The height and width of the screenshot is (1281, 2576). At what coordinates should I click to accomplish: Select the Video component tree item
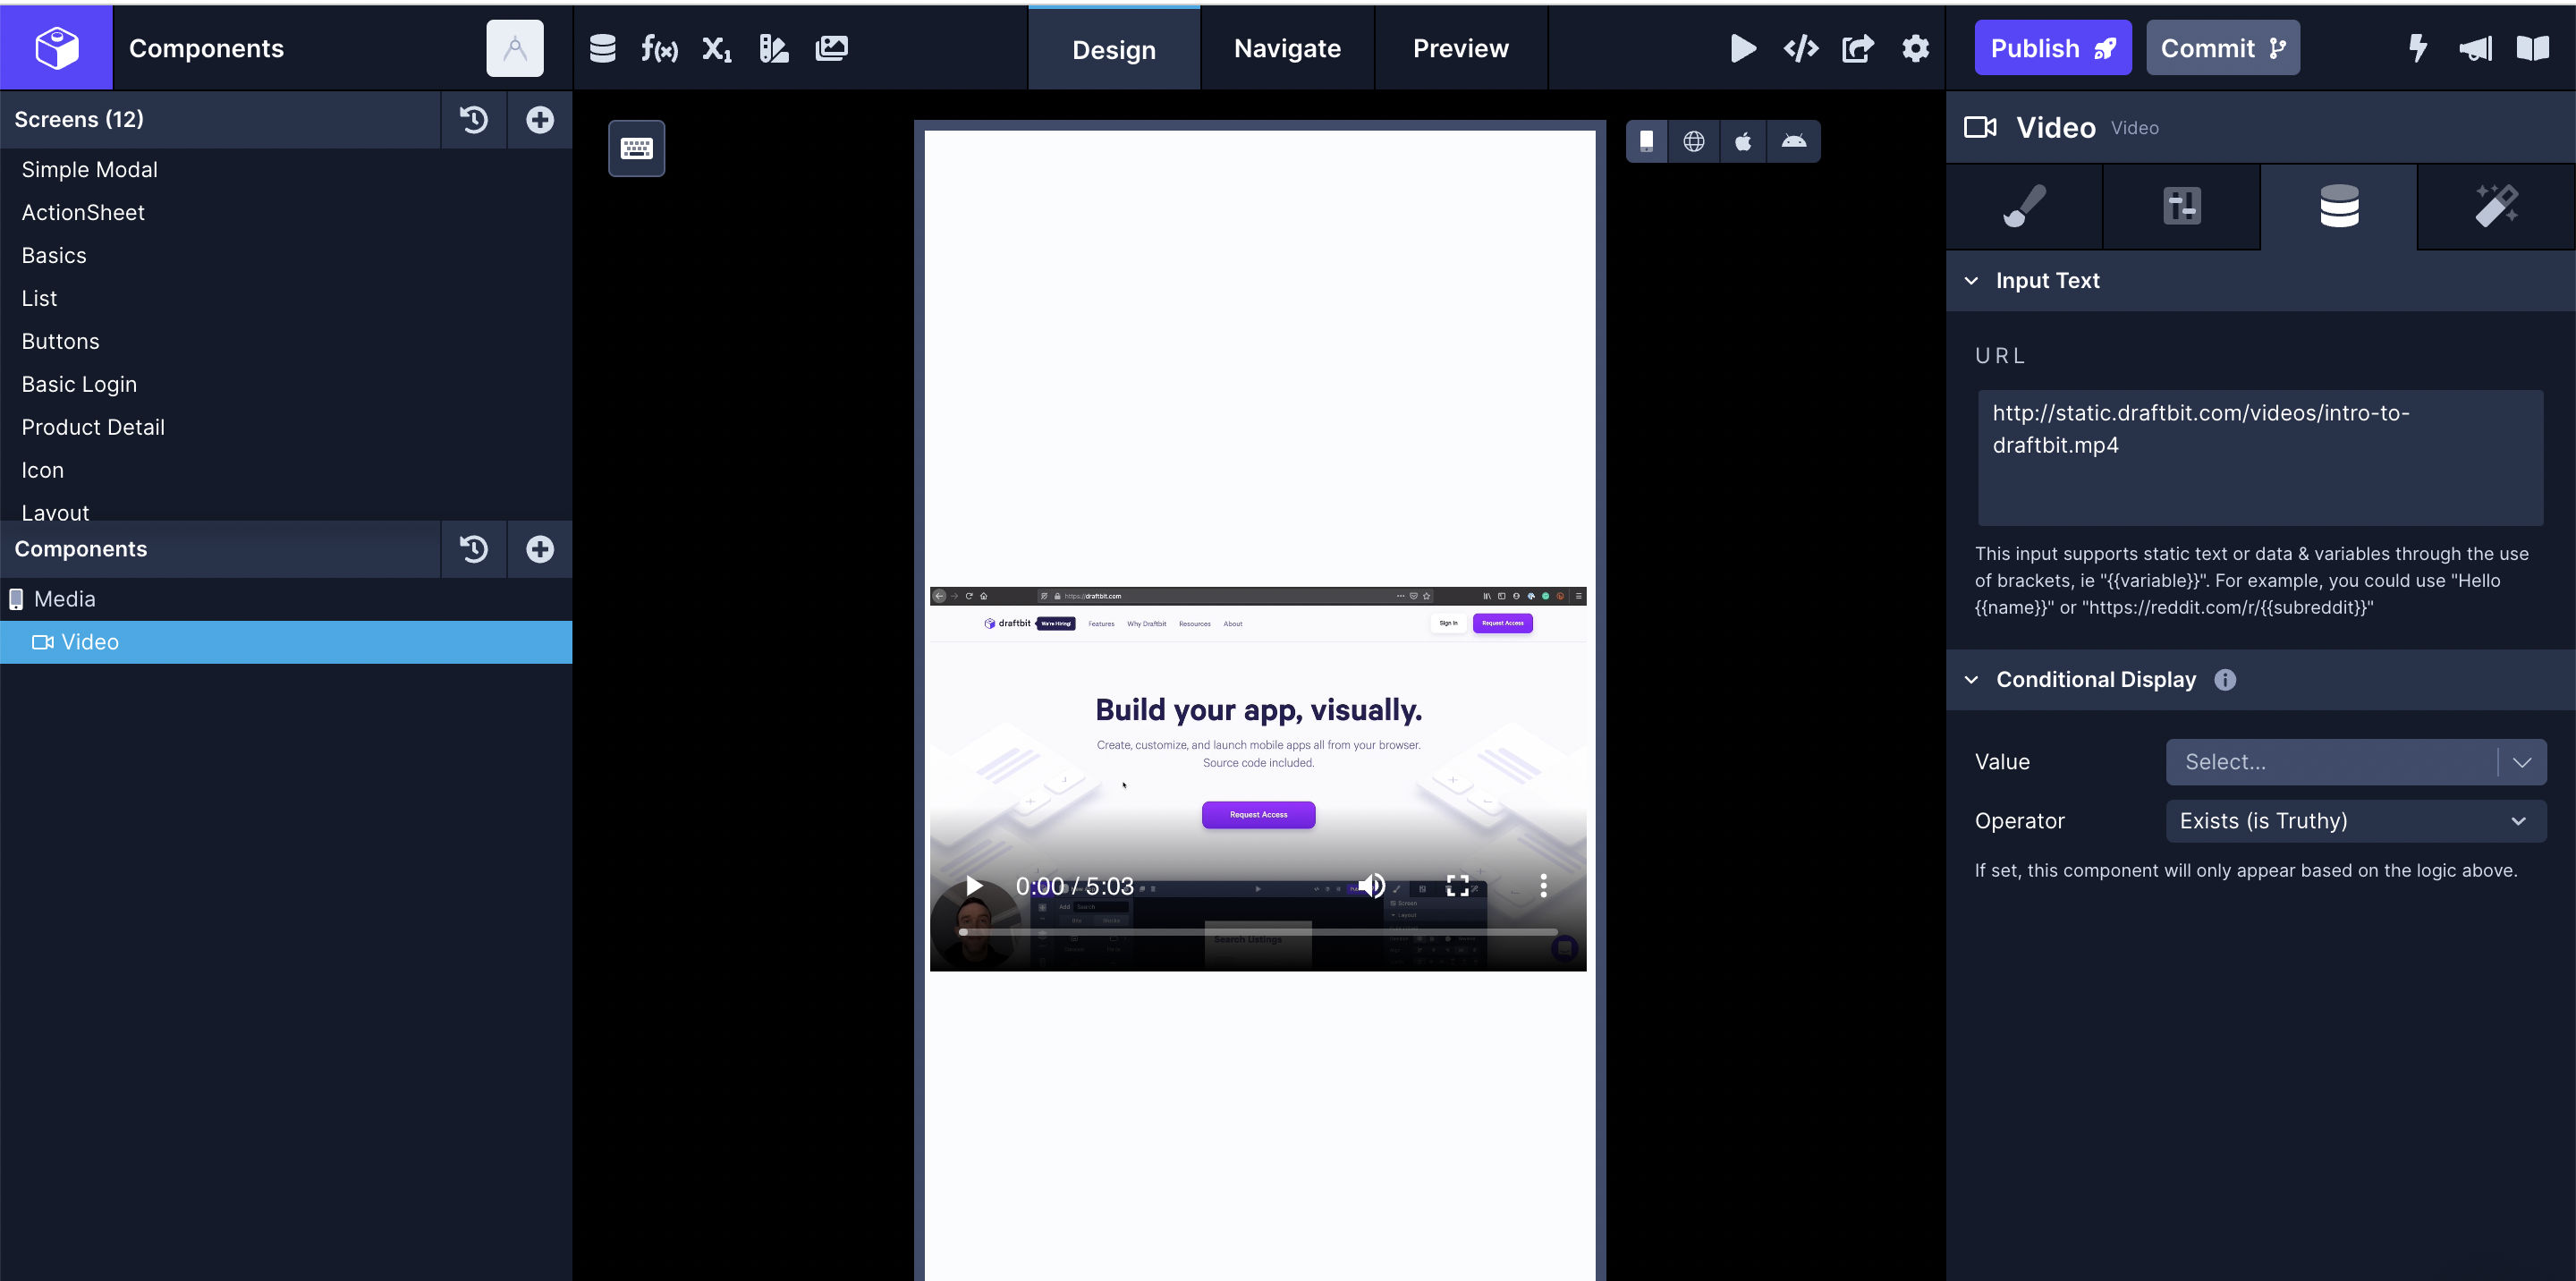pos(286,642)
